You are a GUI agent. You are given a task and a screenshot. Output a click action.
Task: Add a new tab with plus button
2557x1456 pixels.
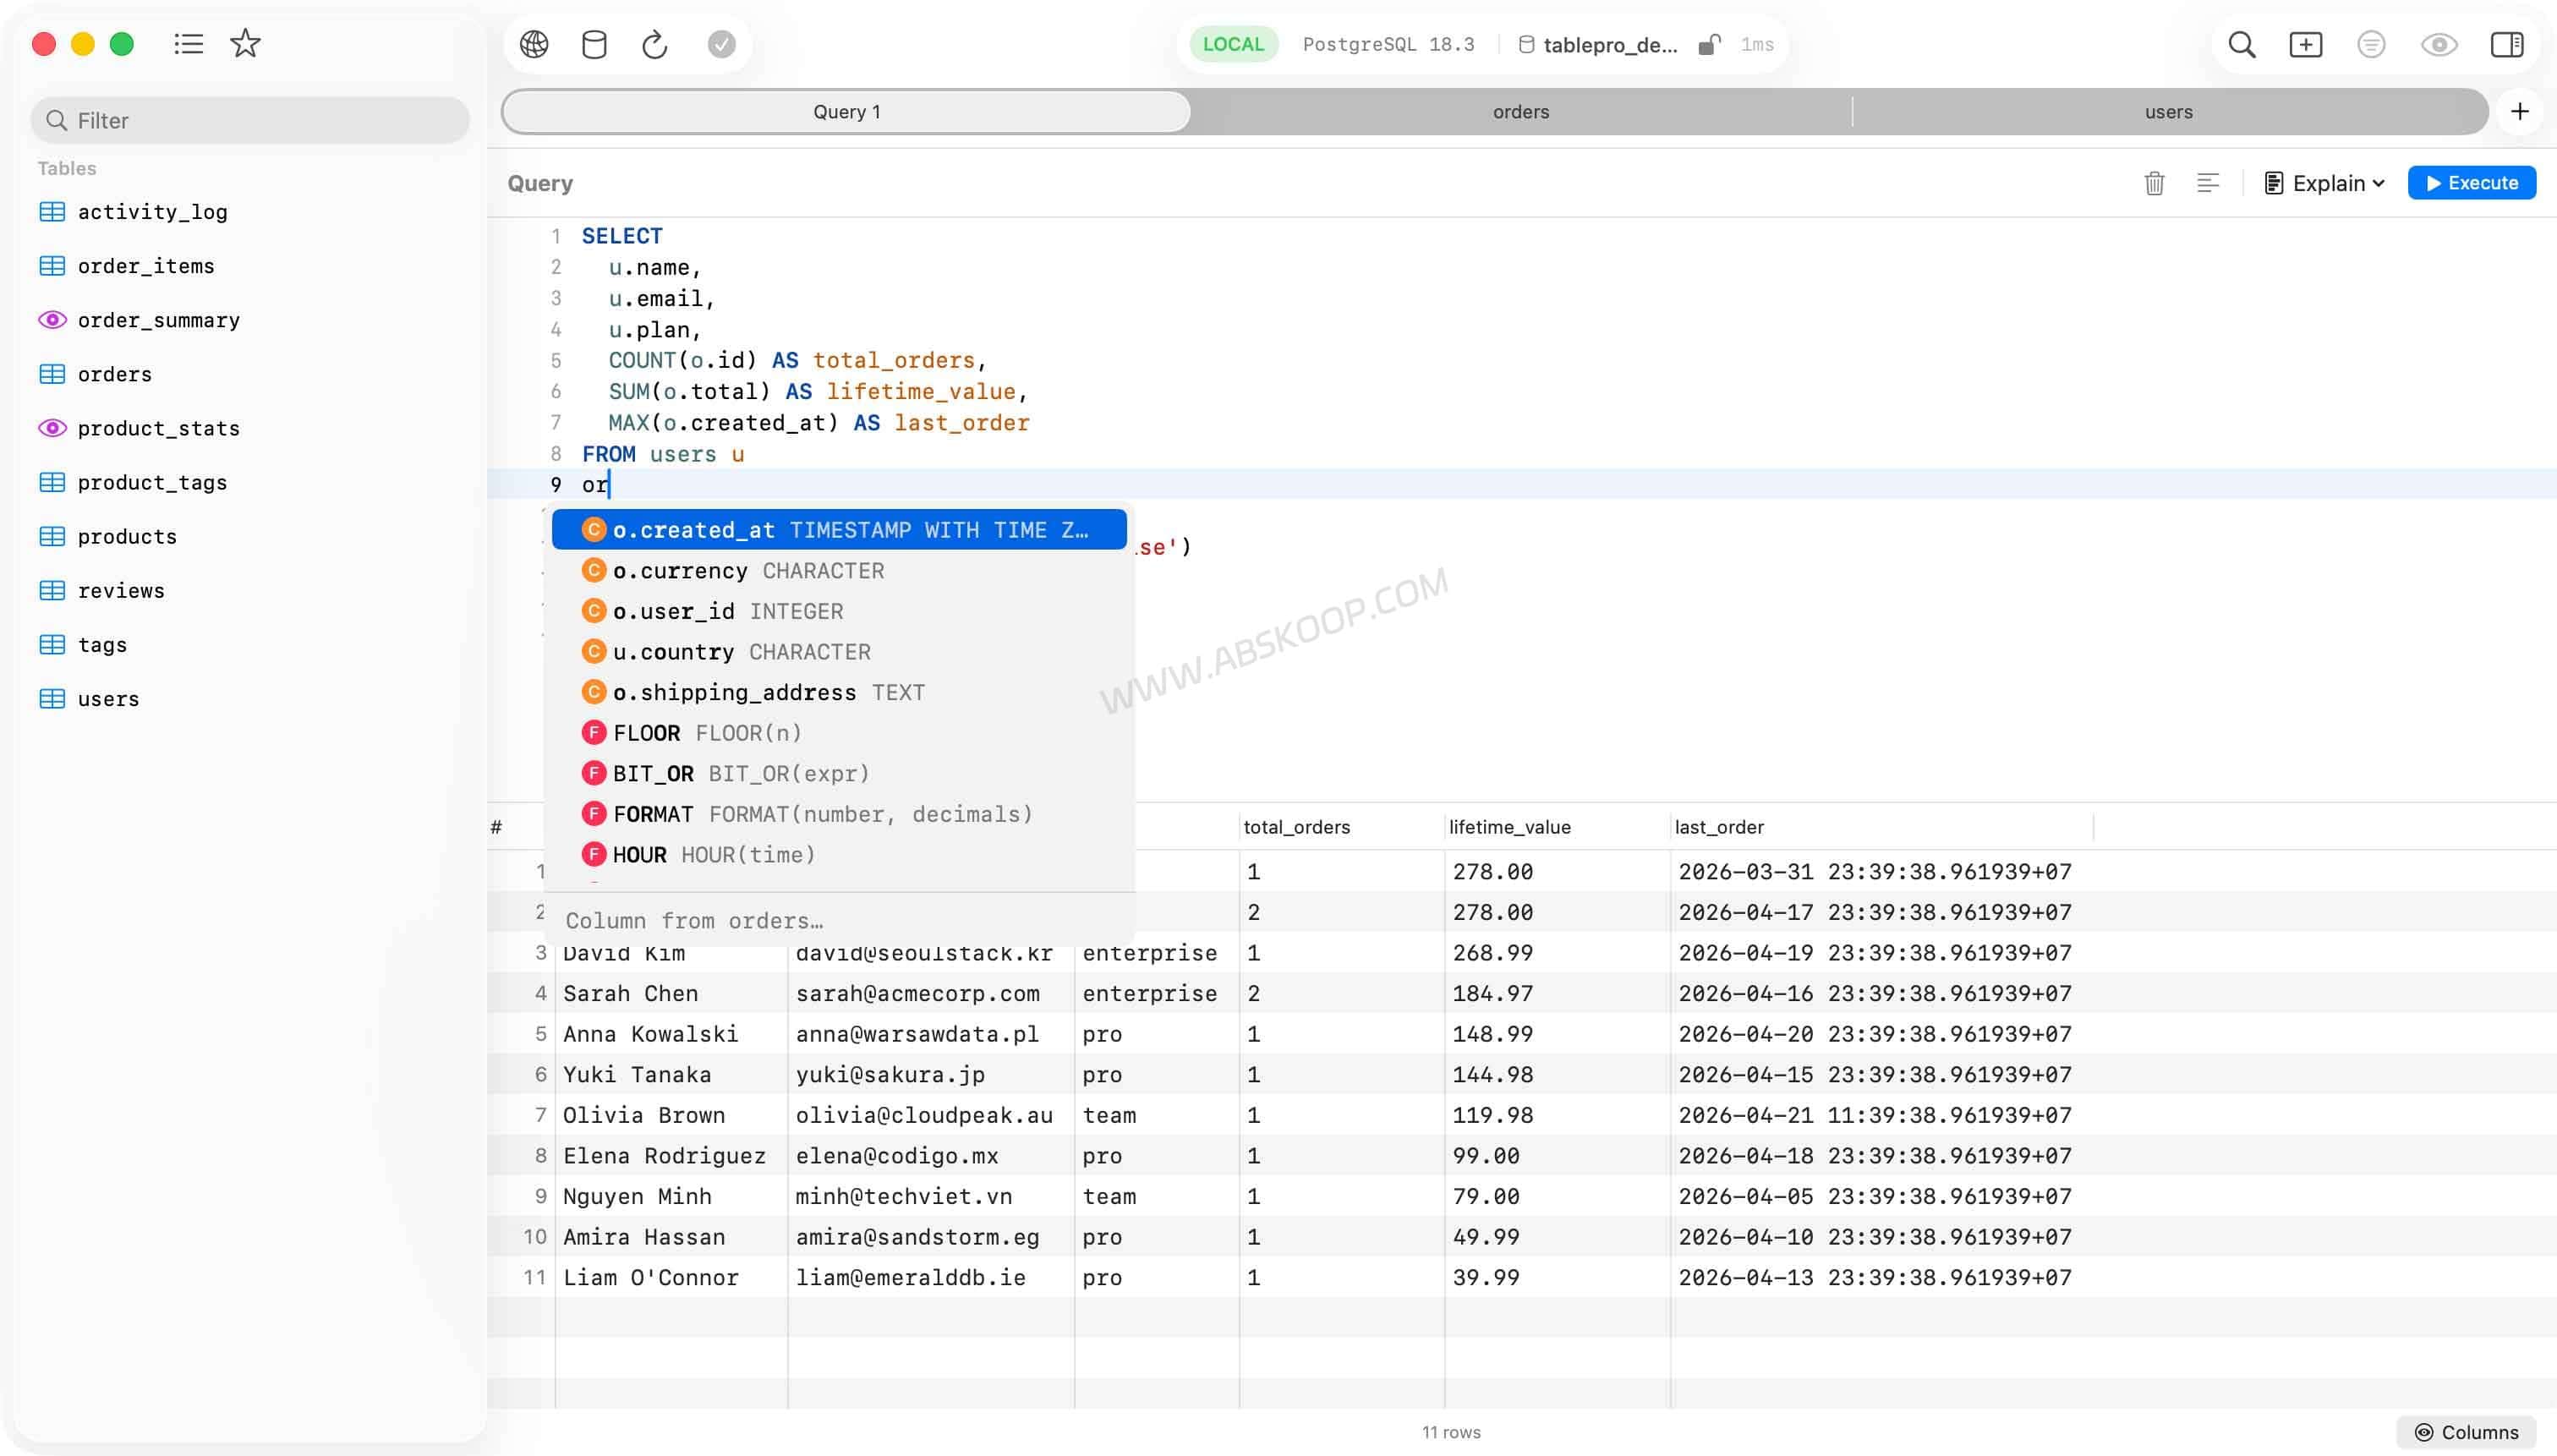tap(2520, 111)
